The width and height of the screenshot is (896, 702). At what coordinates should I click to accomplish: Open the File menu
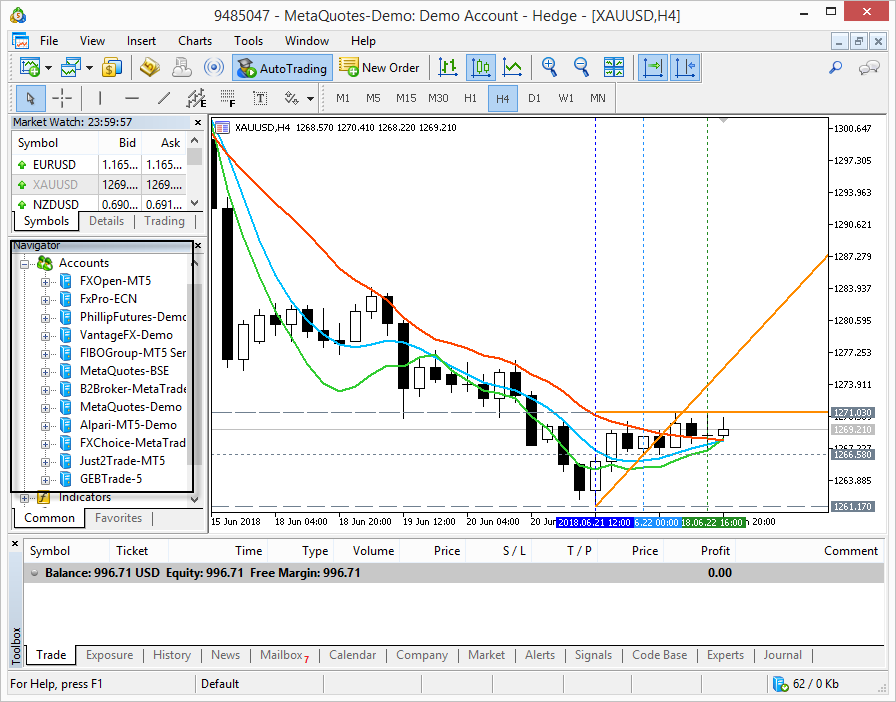coord(49,41)
